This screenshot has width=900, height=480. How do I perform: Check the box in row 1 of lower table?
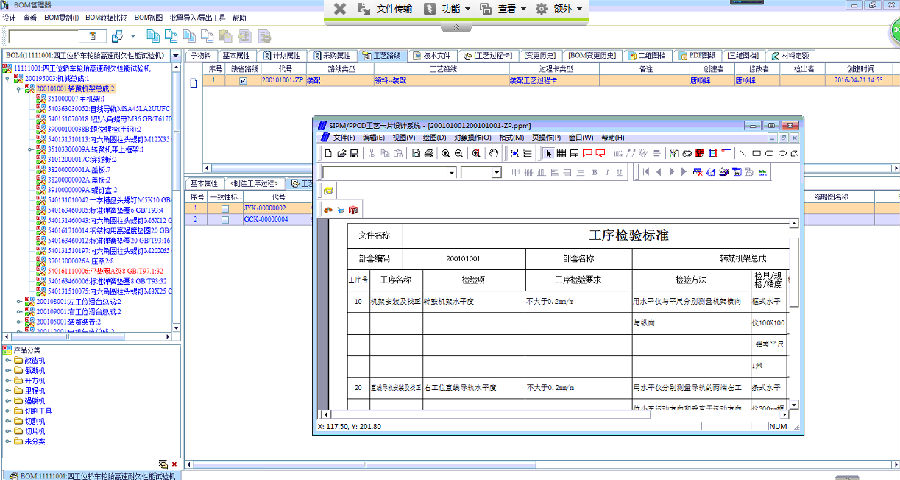click(x=225, y=207)
